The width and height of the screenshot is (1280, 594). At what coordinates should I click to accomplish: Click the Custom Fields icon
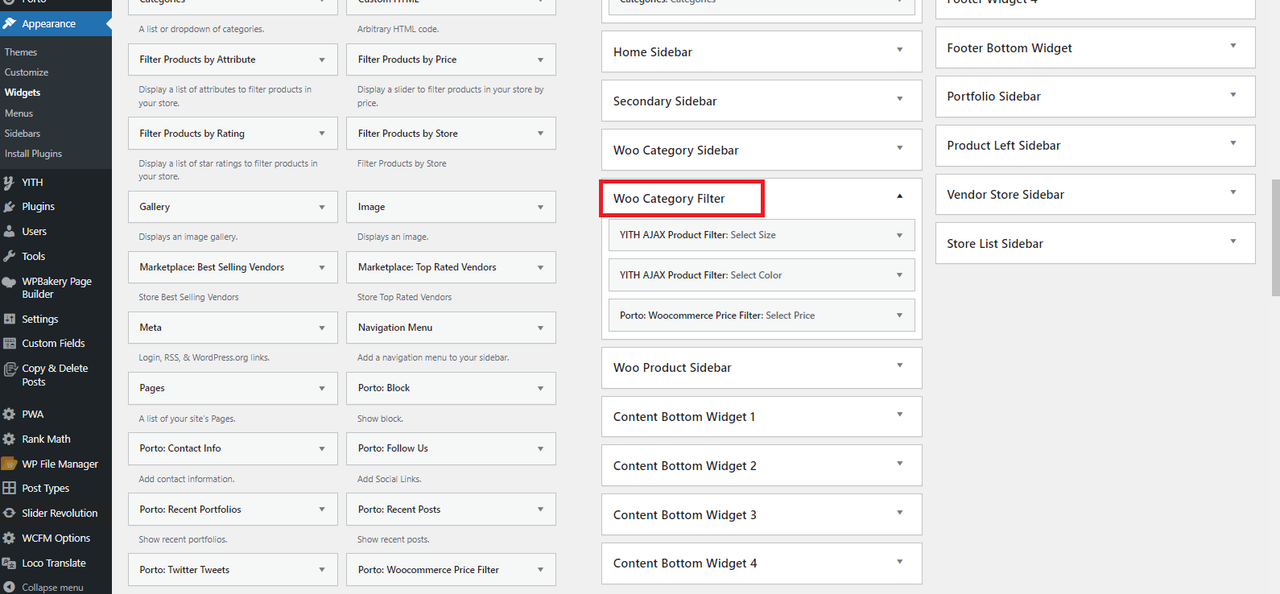pos(10,343)
